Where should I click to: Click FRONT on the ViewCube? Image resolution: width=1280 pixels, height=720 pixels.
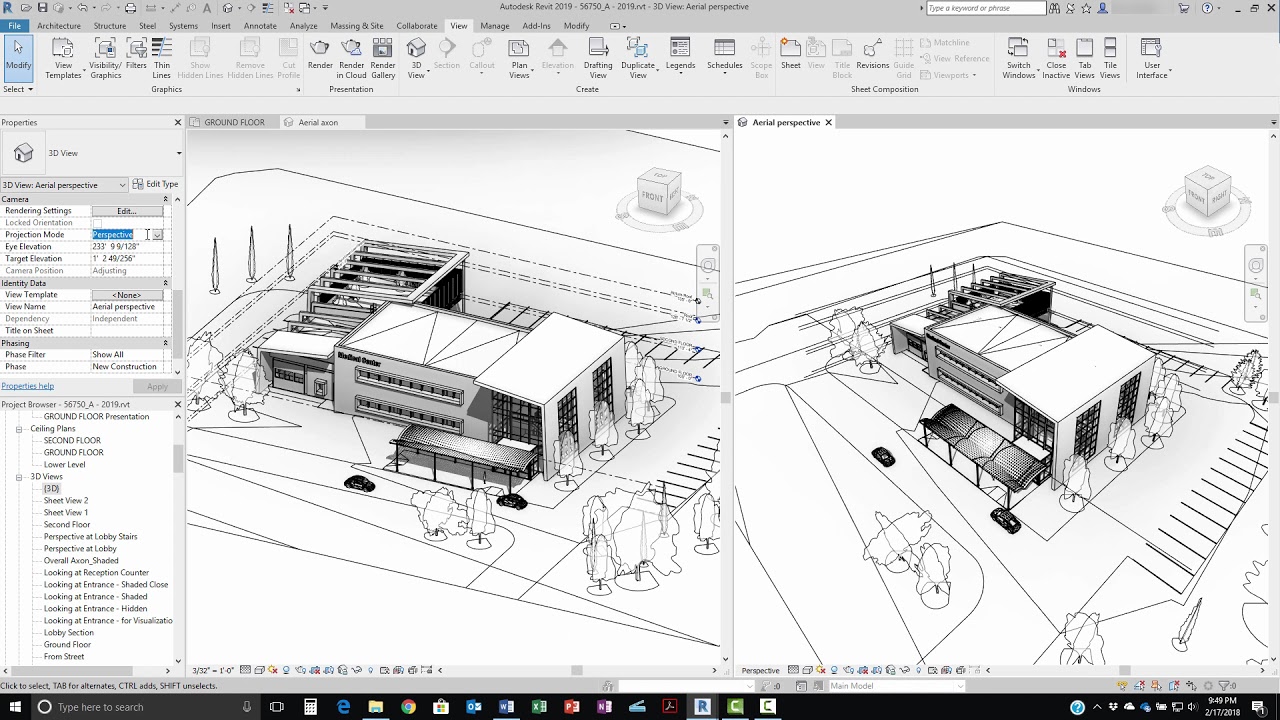coord(654,197)
